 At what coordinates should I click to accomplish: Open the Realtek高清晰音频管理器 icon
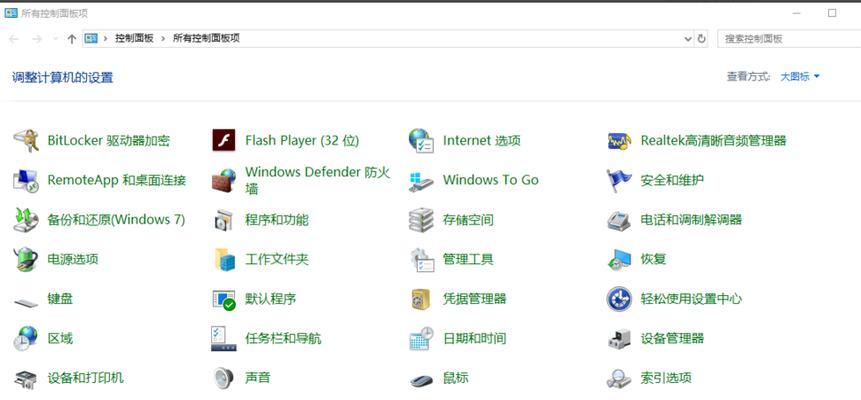619,141
